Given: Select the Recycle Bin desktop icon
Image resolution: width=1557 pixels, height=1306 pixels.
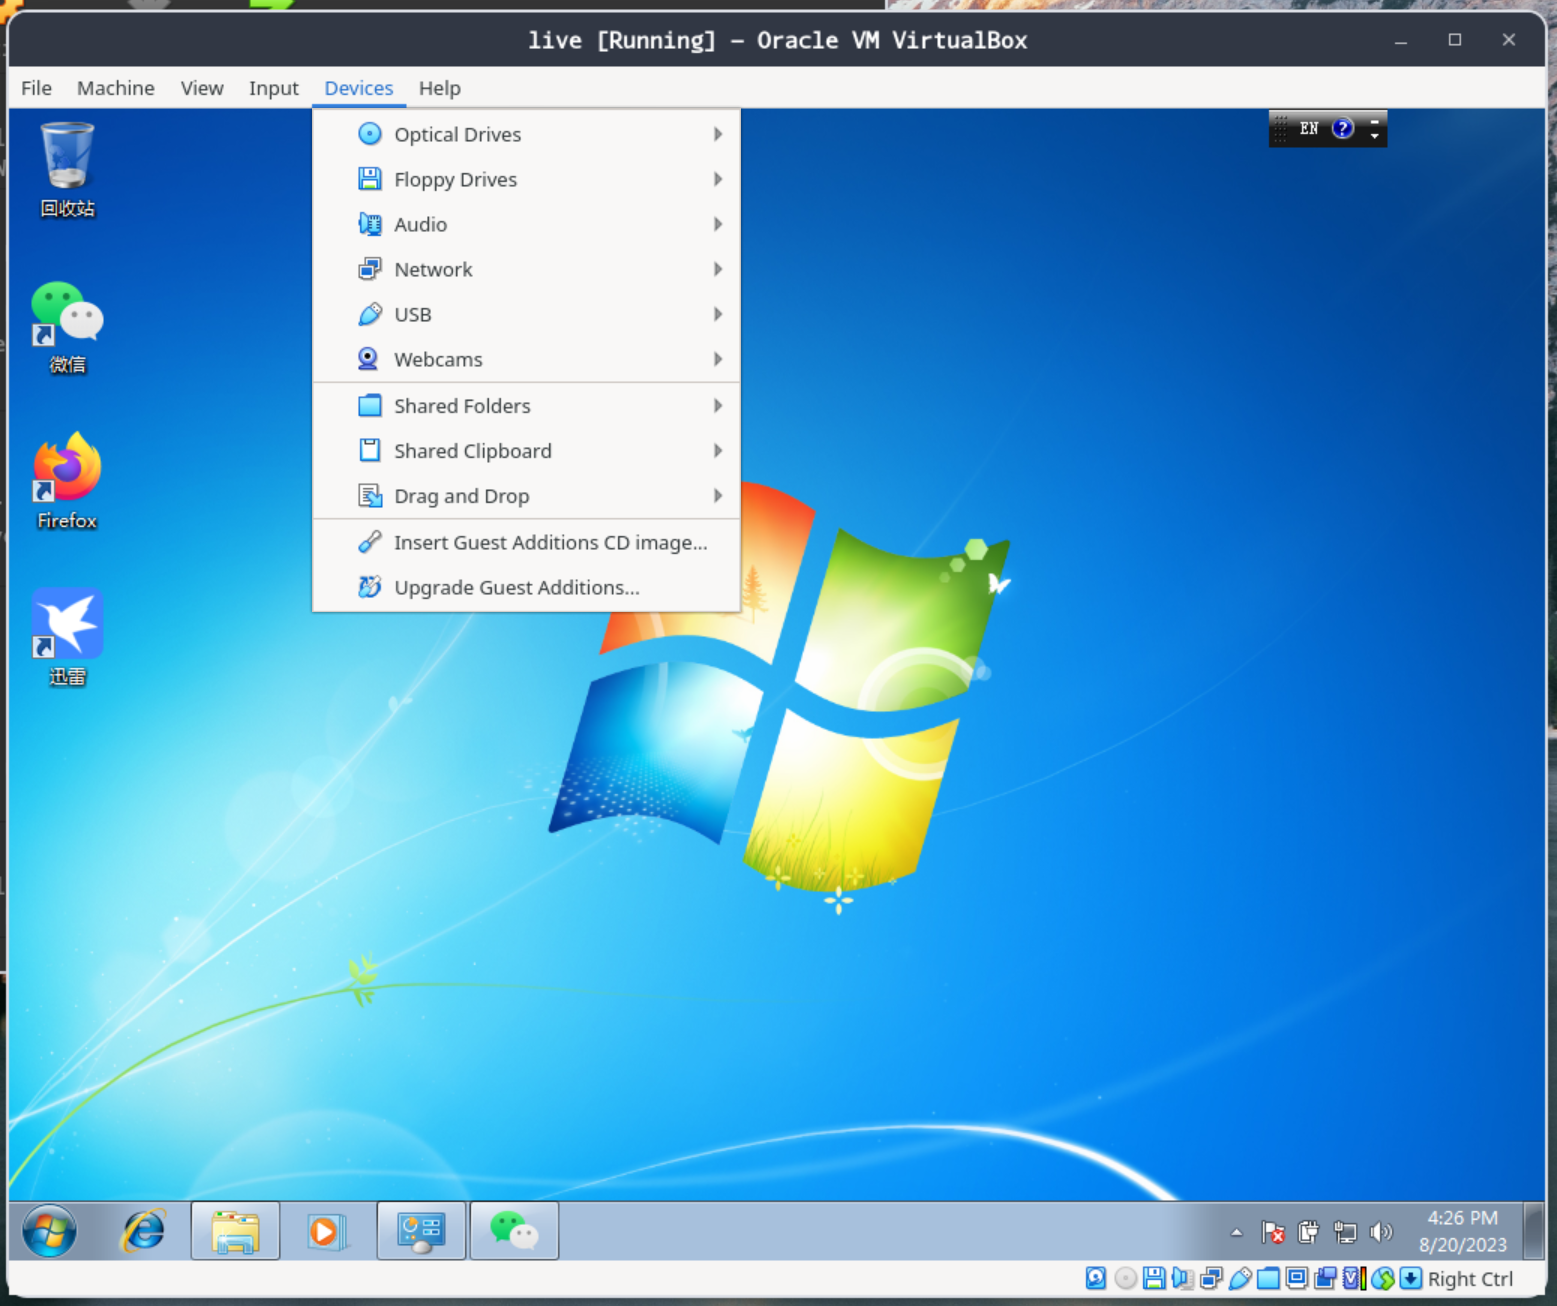Looking at the screenshot, I should pos(67,169).
